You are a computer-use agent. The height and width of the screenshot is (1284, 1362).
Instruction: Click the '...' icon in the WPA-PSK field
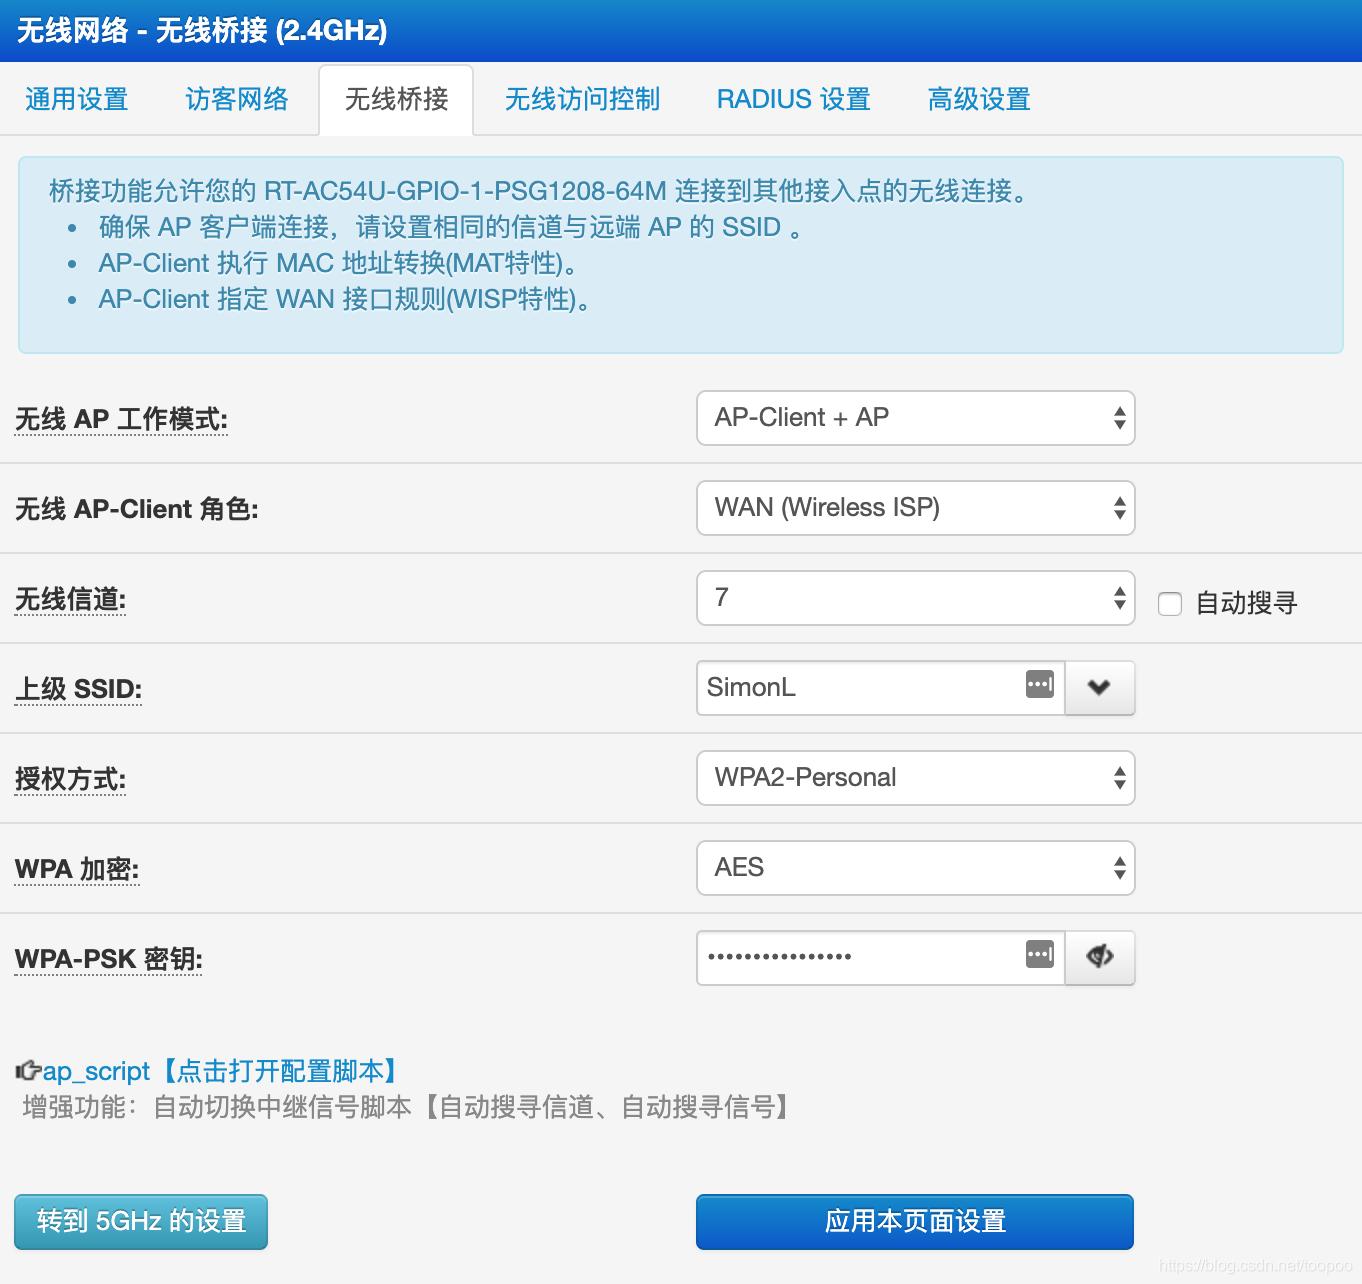(x=1040, y=955)
